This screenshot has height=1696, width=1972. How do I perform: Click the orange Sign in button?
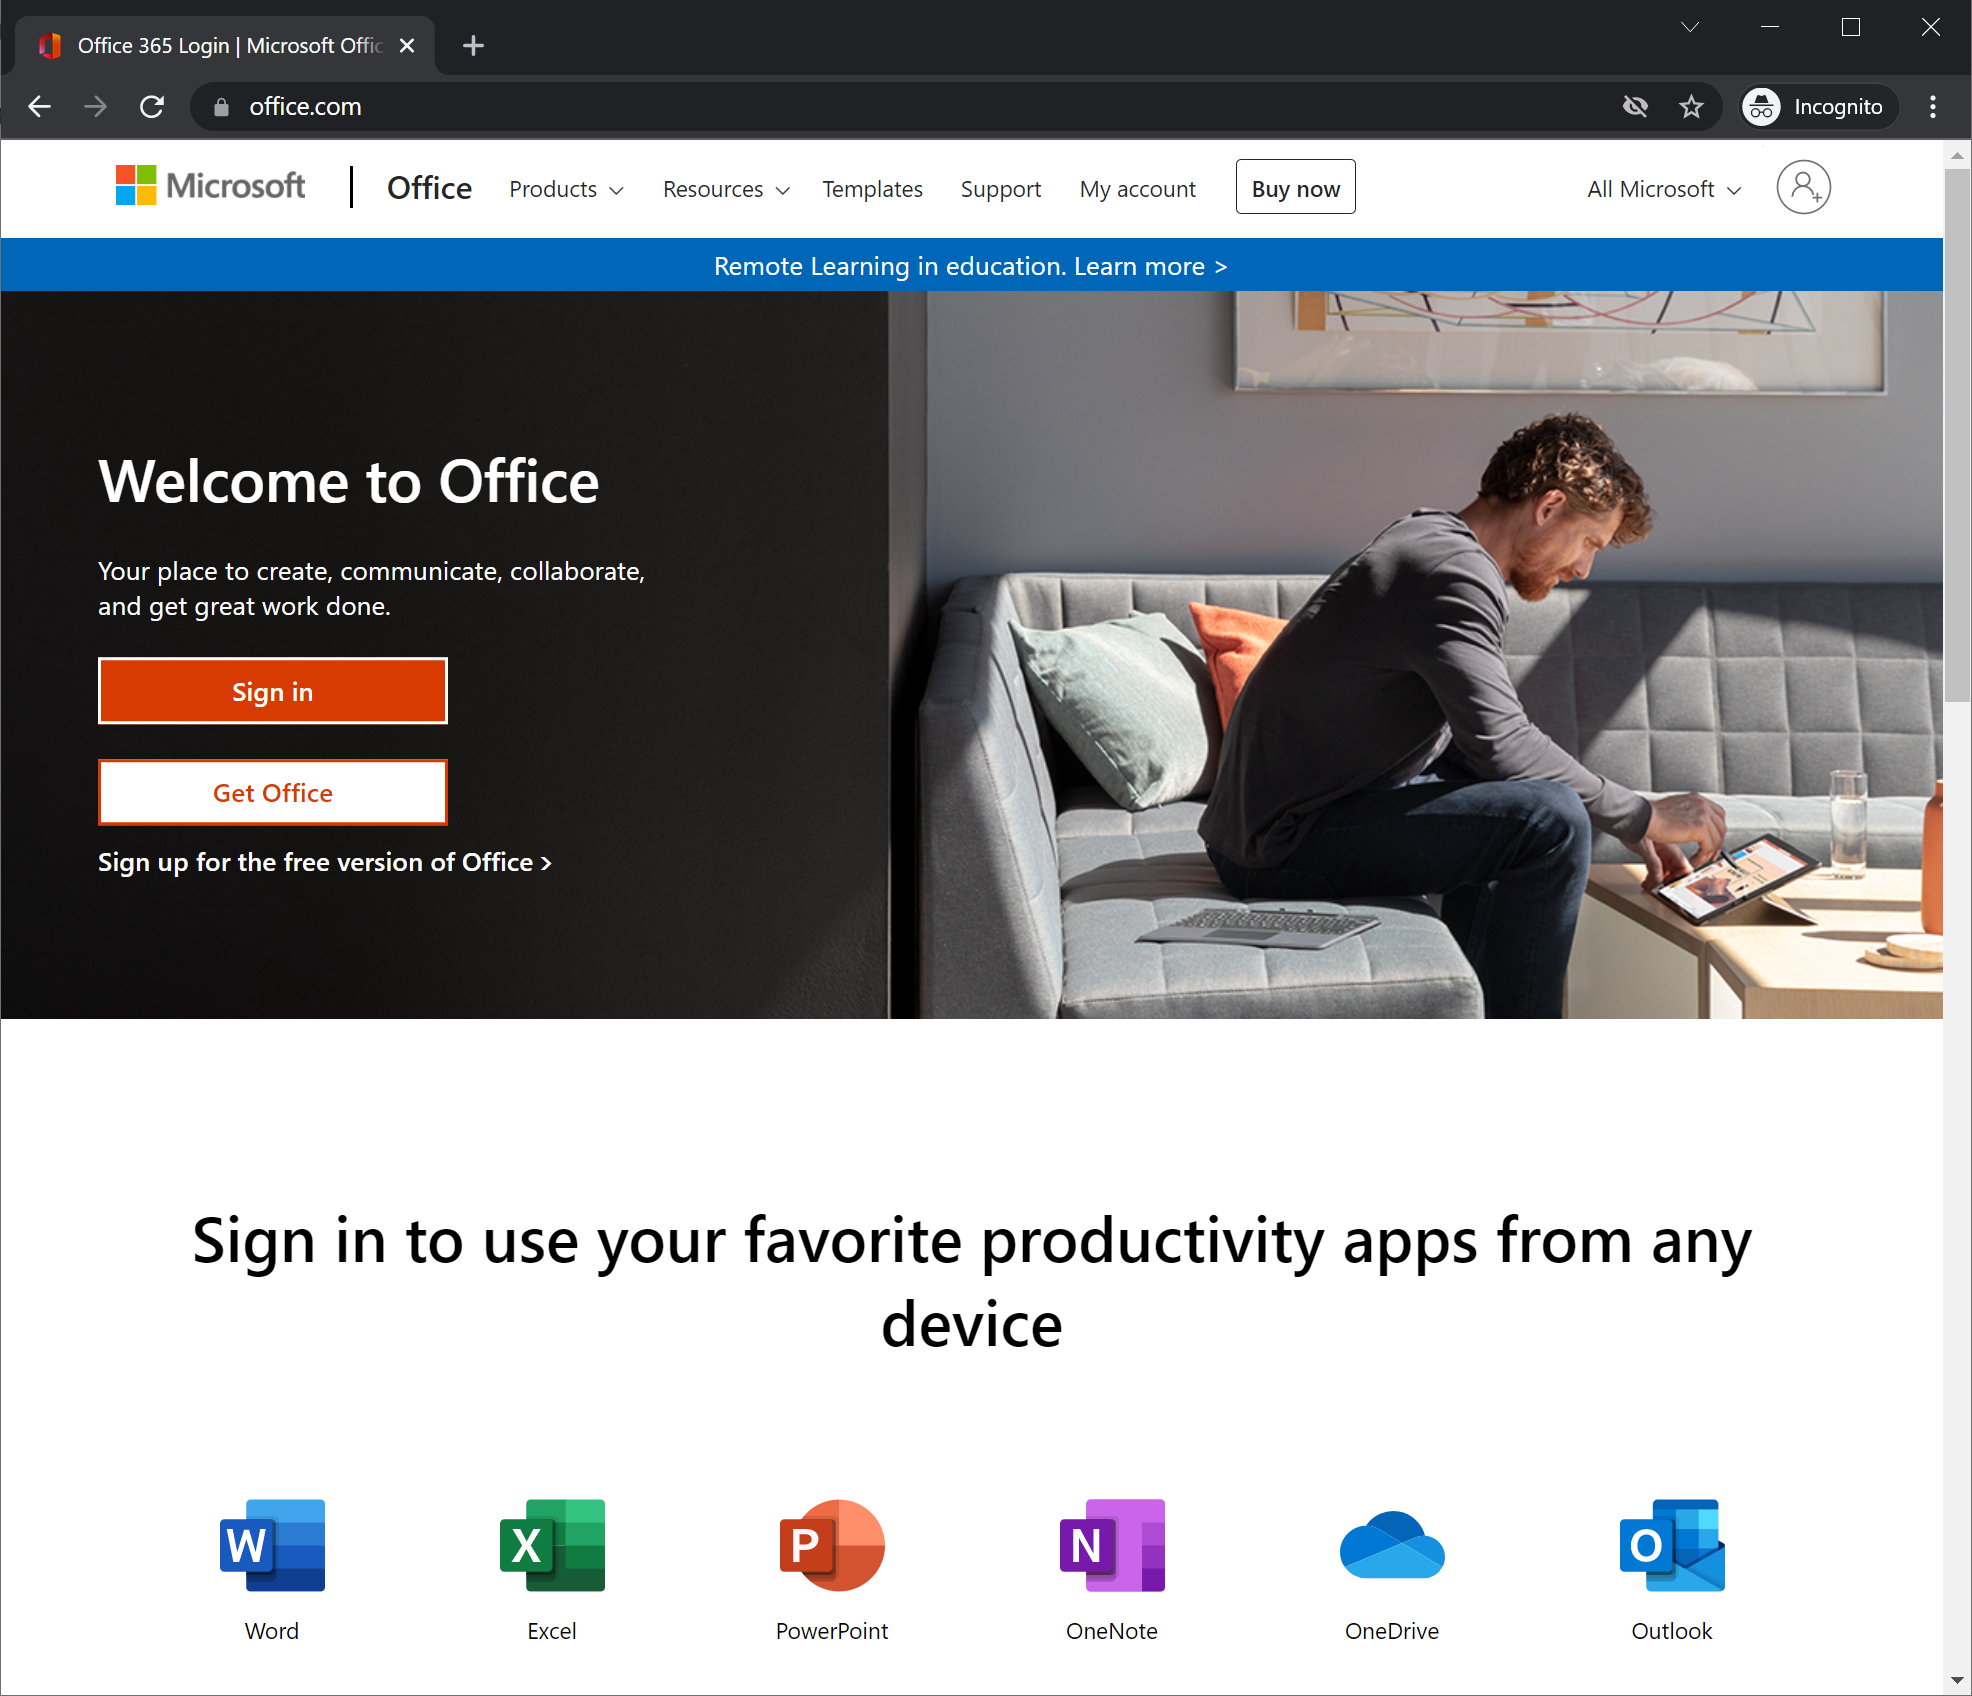click(272, 691)
